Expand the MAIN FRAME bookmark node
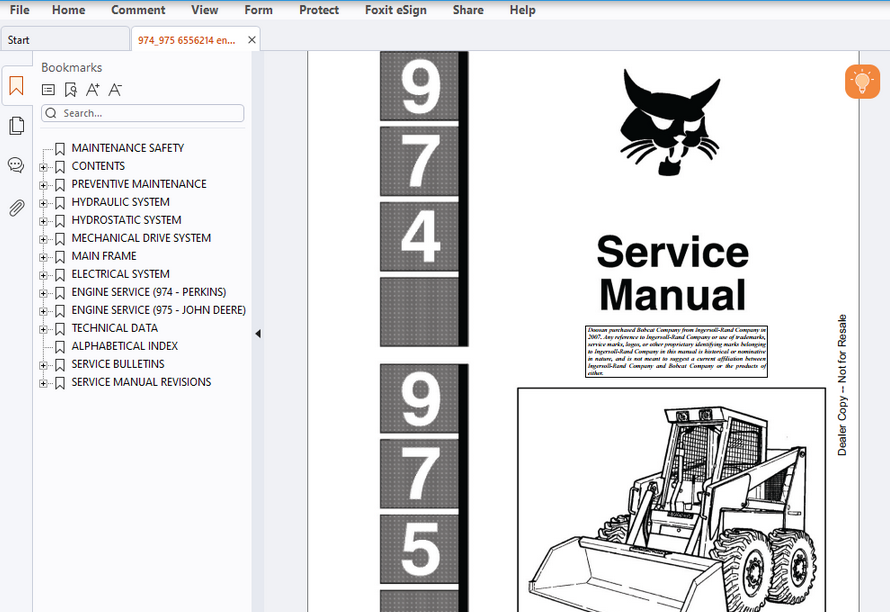The width and height of the screenshot is (890, 612). [x=43, y=257]
